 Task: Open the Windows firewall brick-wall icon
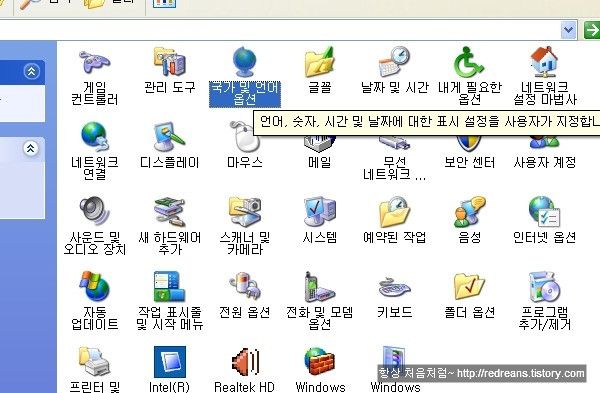point(320,361)
